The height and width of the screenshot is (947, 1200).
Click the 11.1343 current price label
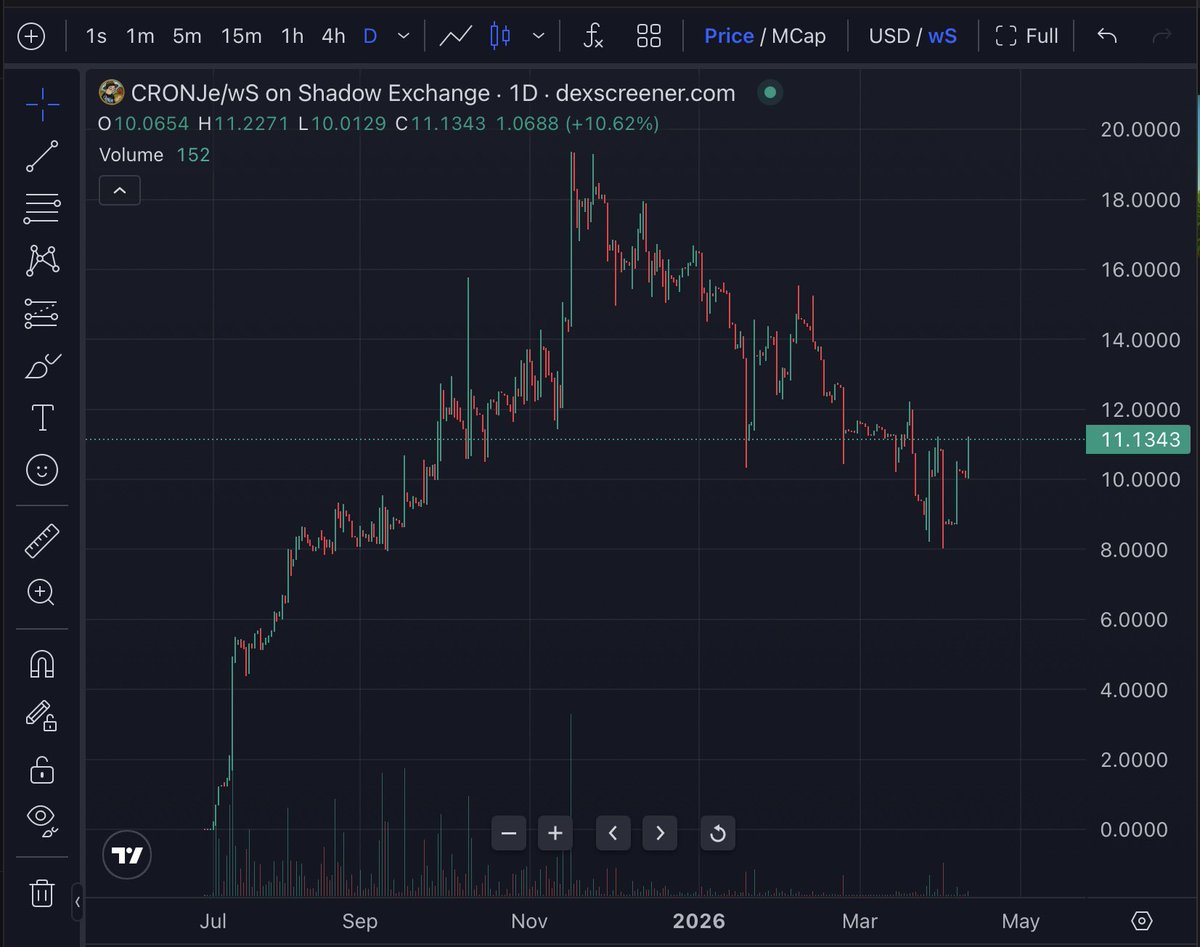[x=1139, y=439]
